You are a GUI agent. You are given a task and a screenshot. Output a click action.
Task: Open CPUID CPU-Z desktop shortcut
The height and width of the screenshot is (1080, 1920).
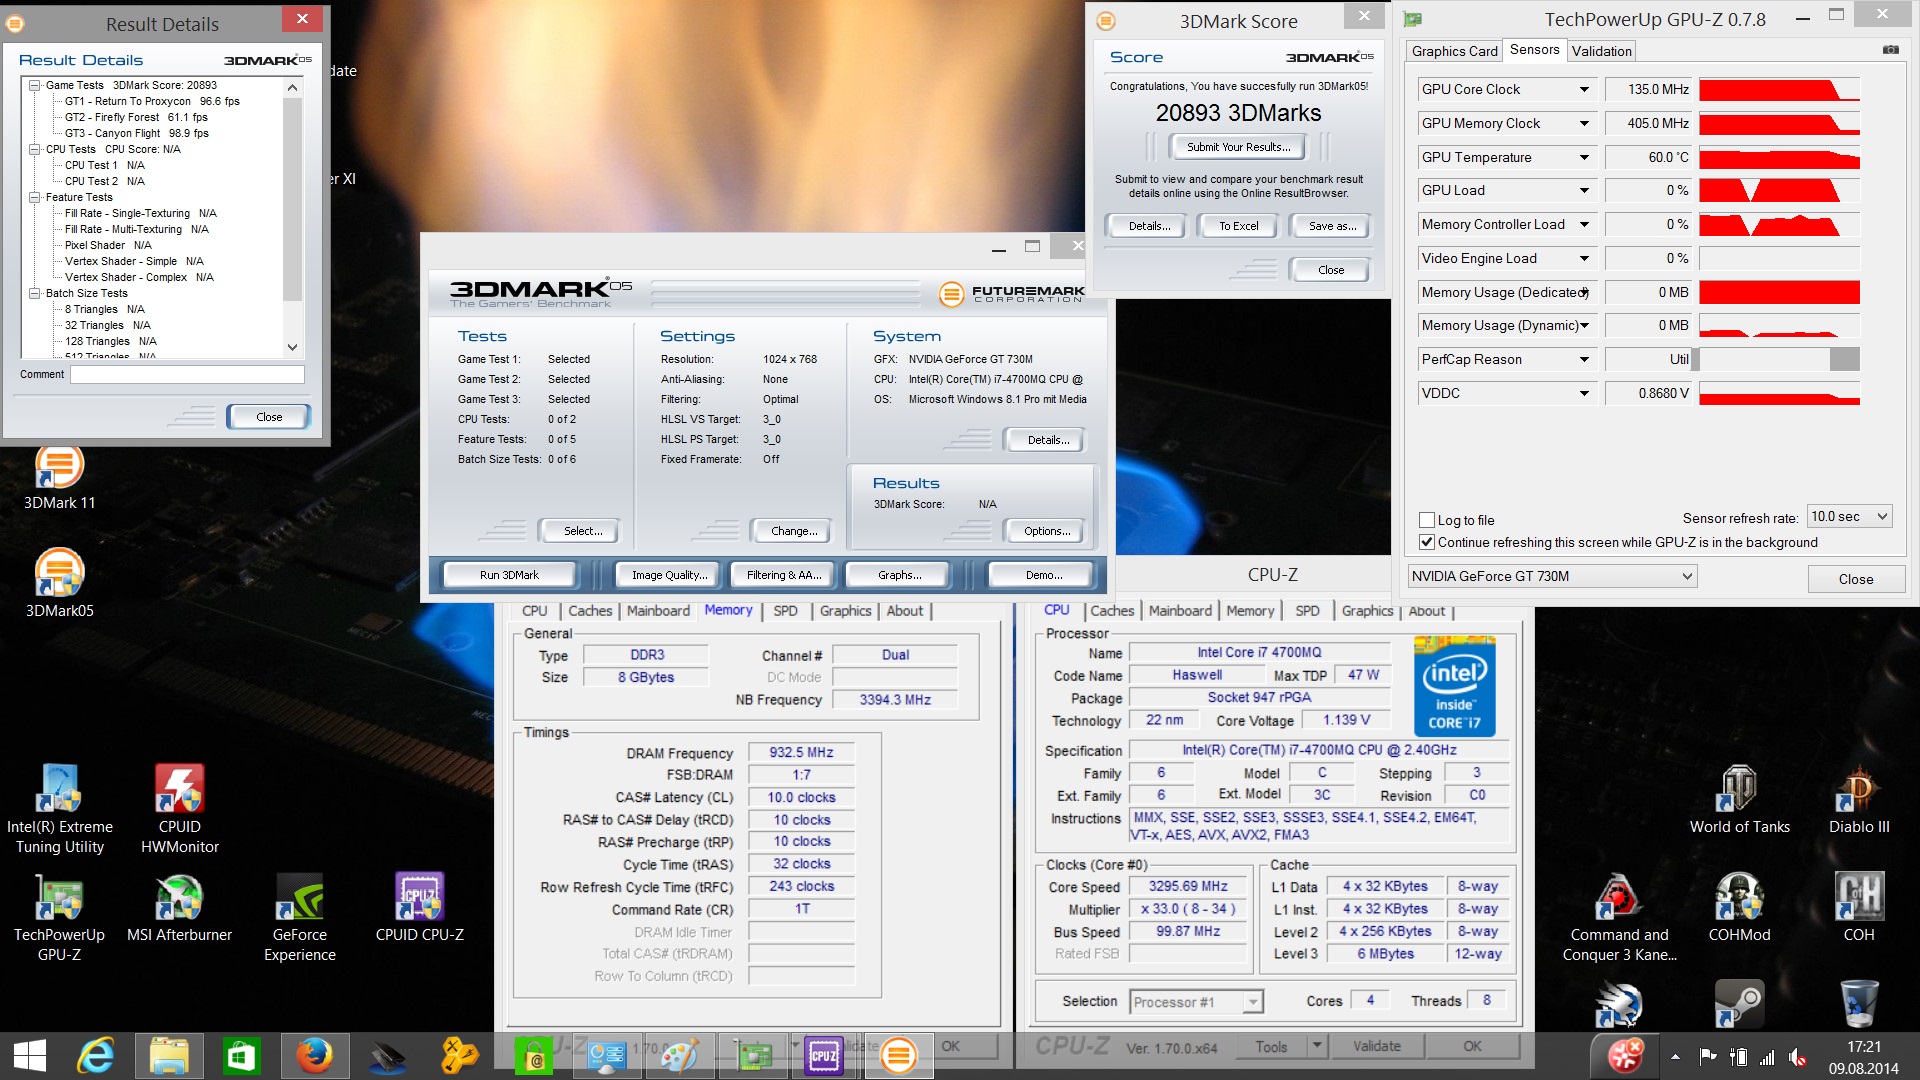pos(419,908)
